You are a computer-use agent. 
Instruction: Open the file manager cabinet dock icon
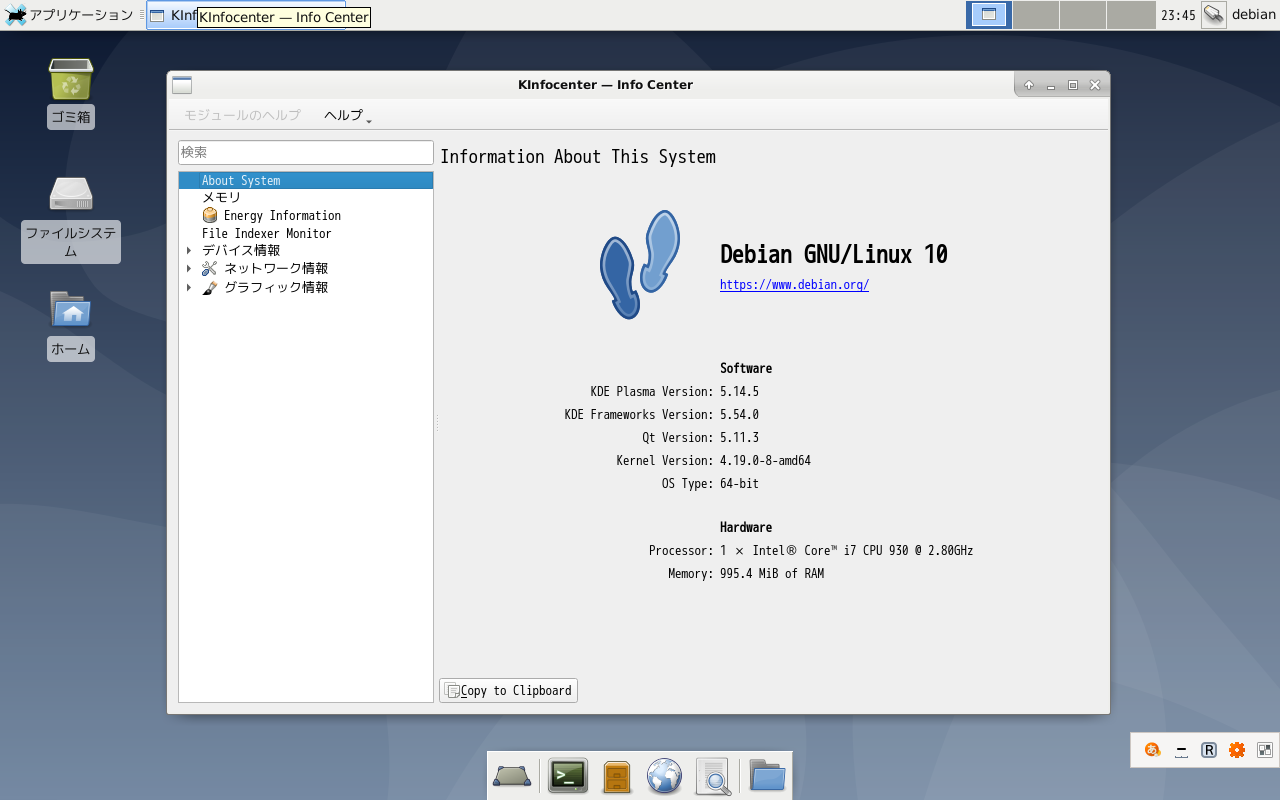[x=617, y=777]
